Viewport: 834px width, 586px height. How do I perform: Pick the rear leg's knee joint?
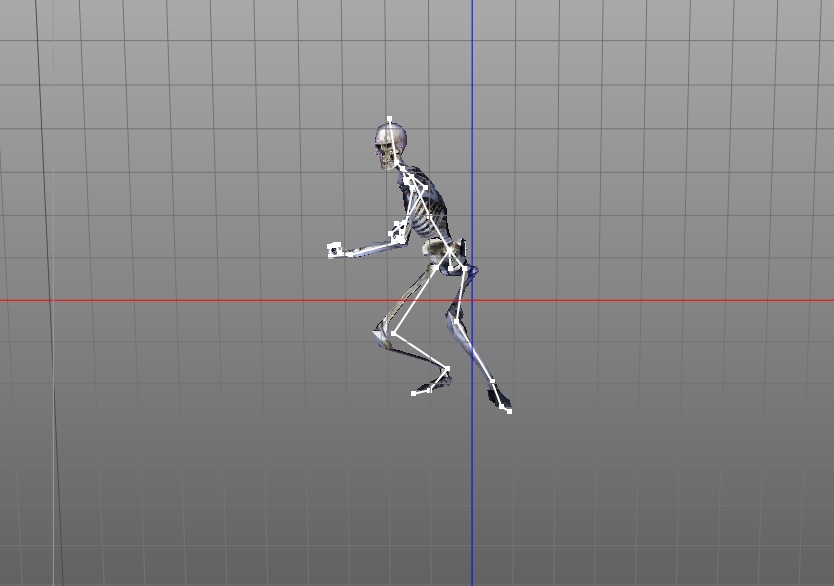(x=456, y=321)
